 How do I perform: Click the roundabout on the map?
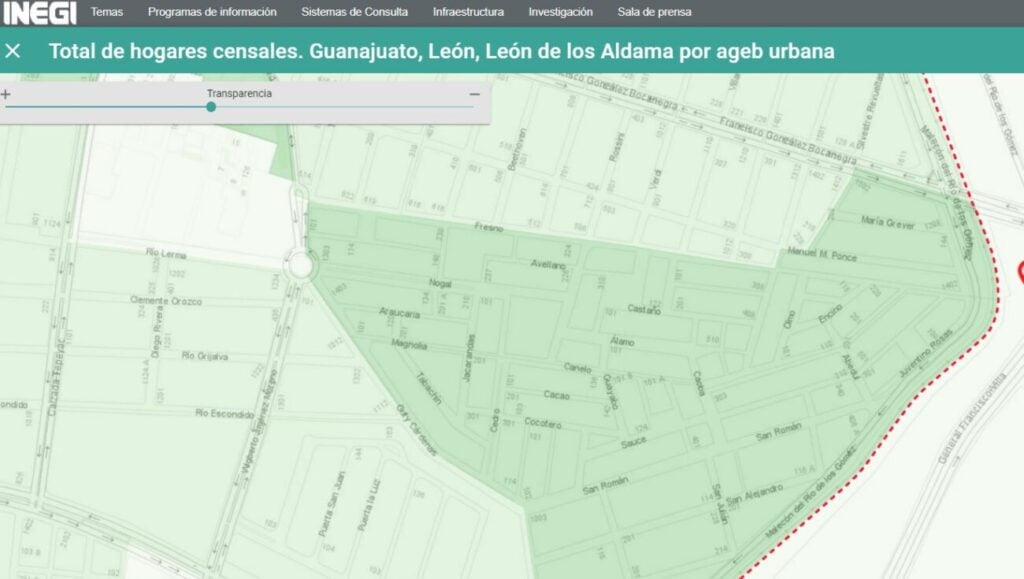click(x=299, y=266)
